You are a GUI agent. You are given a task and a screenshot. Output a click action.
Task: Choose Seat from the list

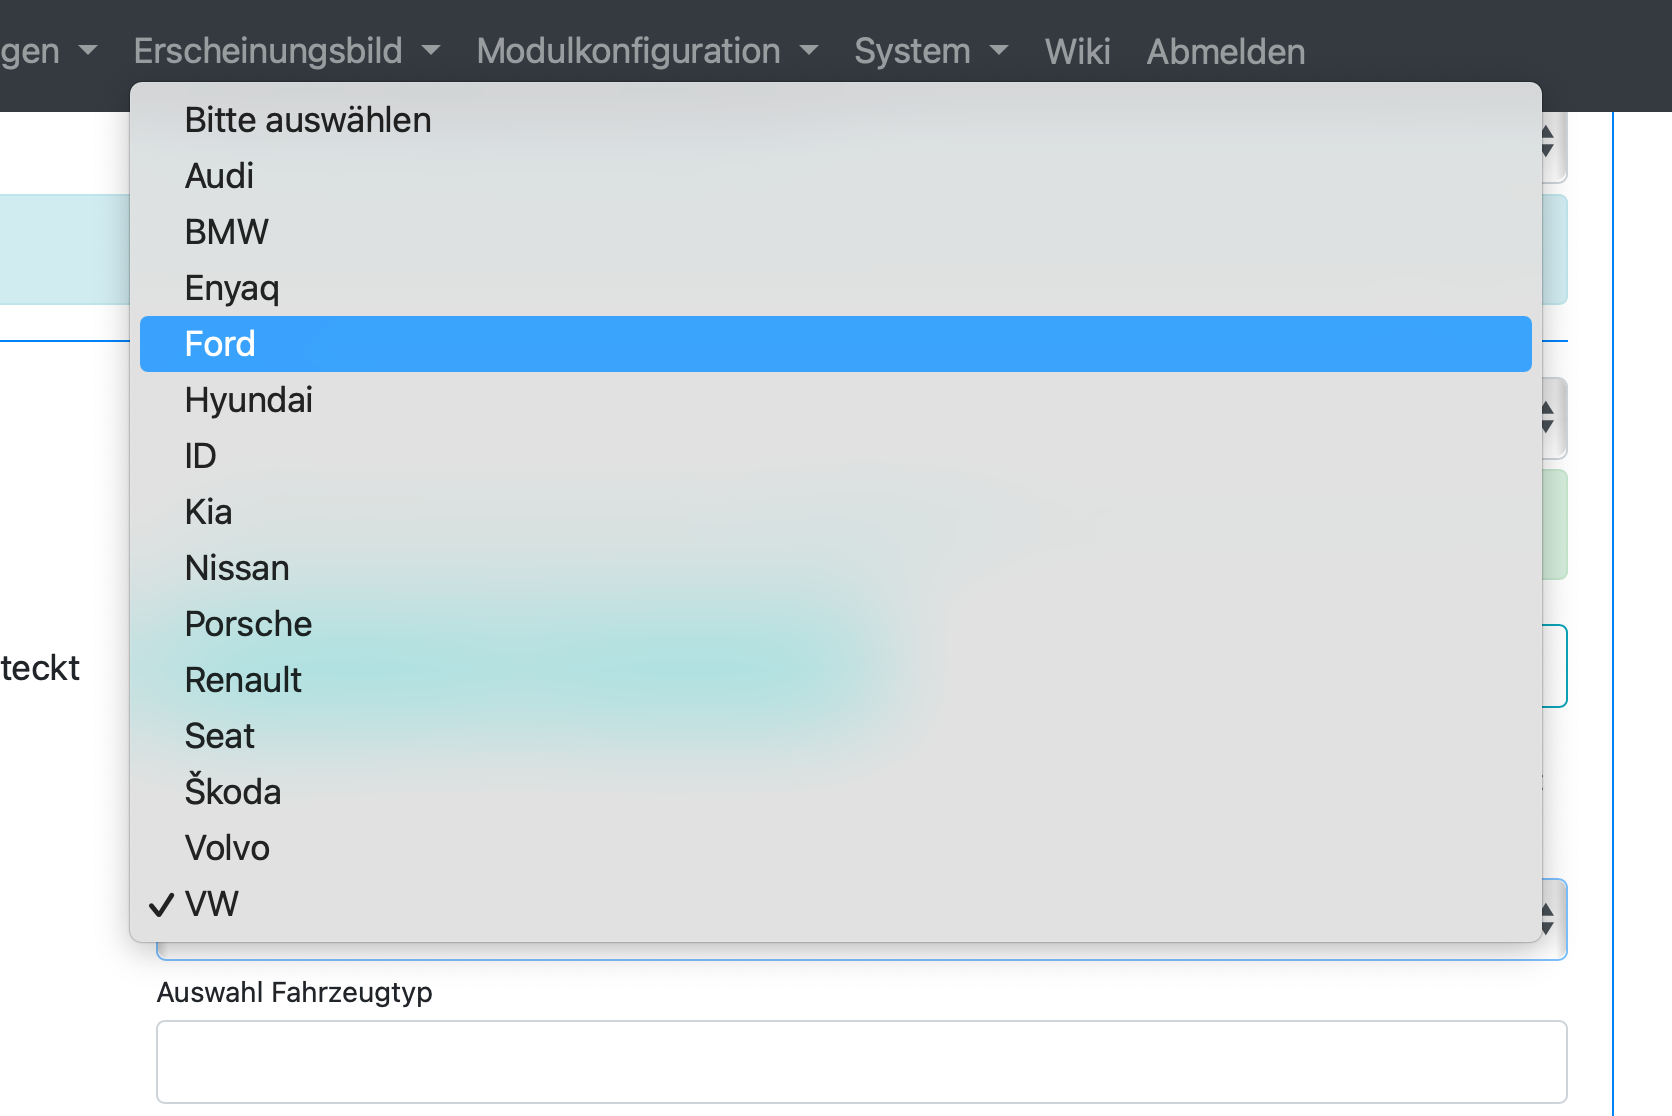[x=220, y=736]
